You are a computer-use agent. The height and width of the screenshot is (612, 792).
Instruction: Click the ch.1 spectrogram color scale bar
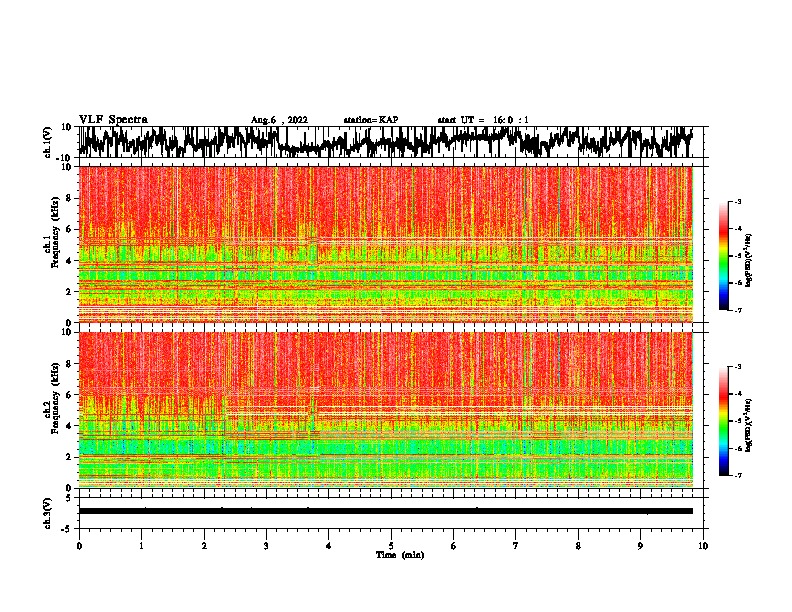[723, 256]
